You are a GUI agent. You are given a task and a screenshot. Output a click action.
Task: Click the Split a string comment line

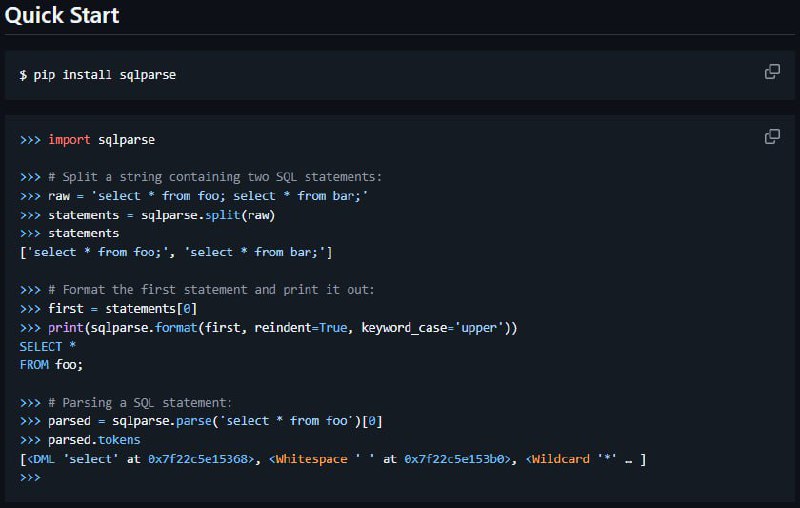pyautogui.click(x=201, y=177)
